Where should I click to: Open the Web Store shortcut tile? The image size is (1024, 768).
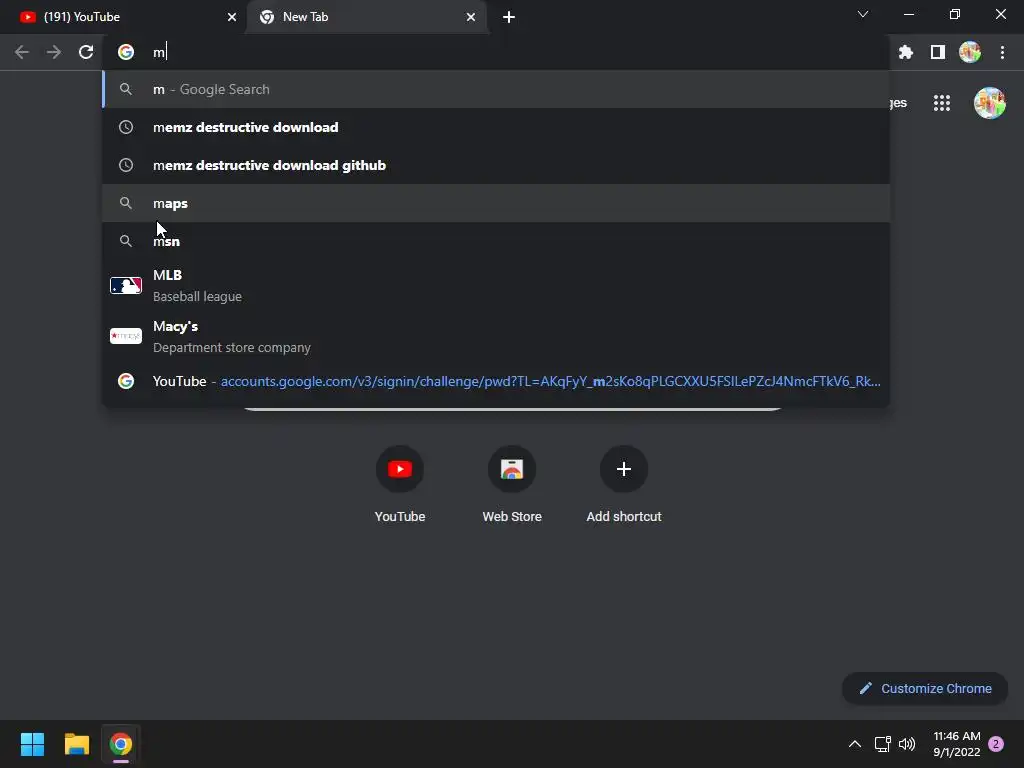512,485
